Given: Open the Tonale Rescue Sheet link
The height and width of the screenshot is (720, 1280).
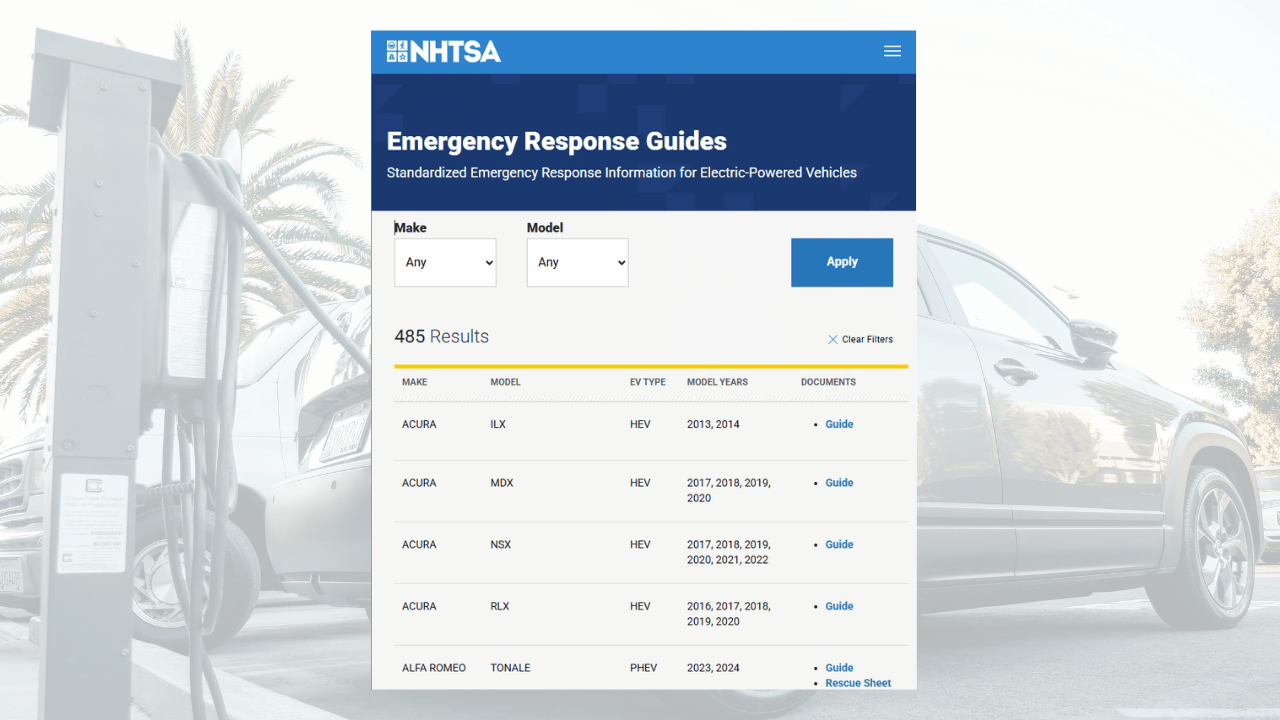Looking at the screenshot, I should click(x=857, y=683).
